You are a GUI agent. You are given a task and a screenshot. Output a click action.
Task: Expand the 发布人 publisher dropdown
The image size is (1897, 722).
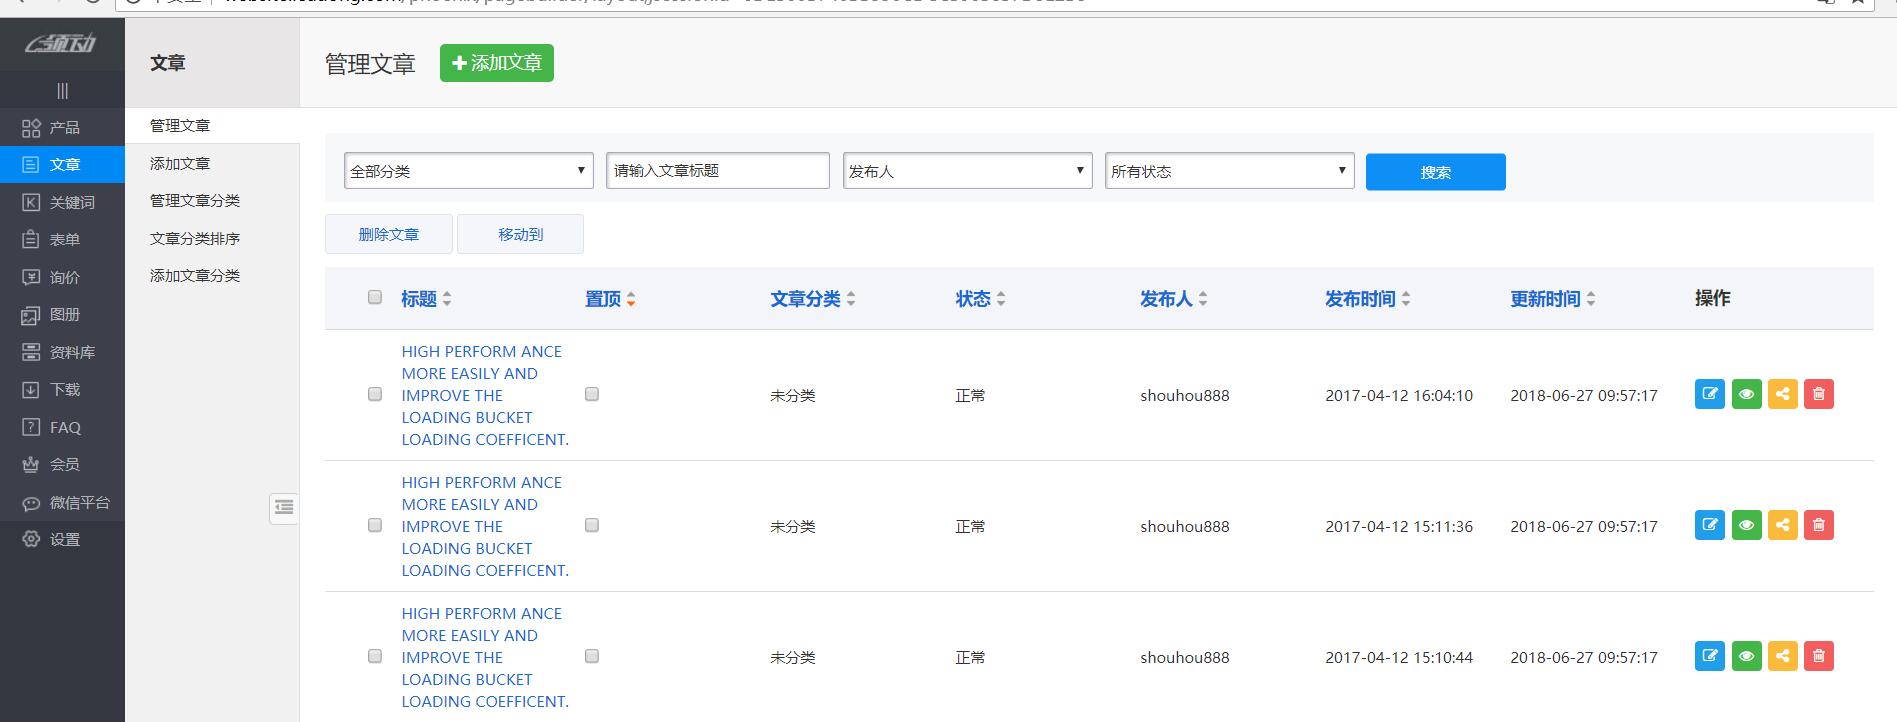[967, 171]
